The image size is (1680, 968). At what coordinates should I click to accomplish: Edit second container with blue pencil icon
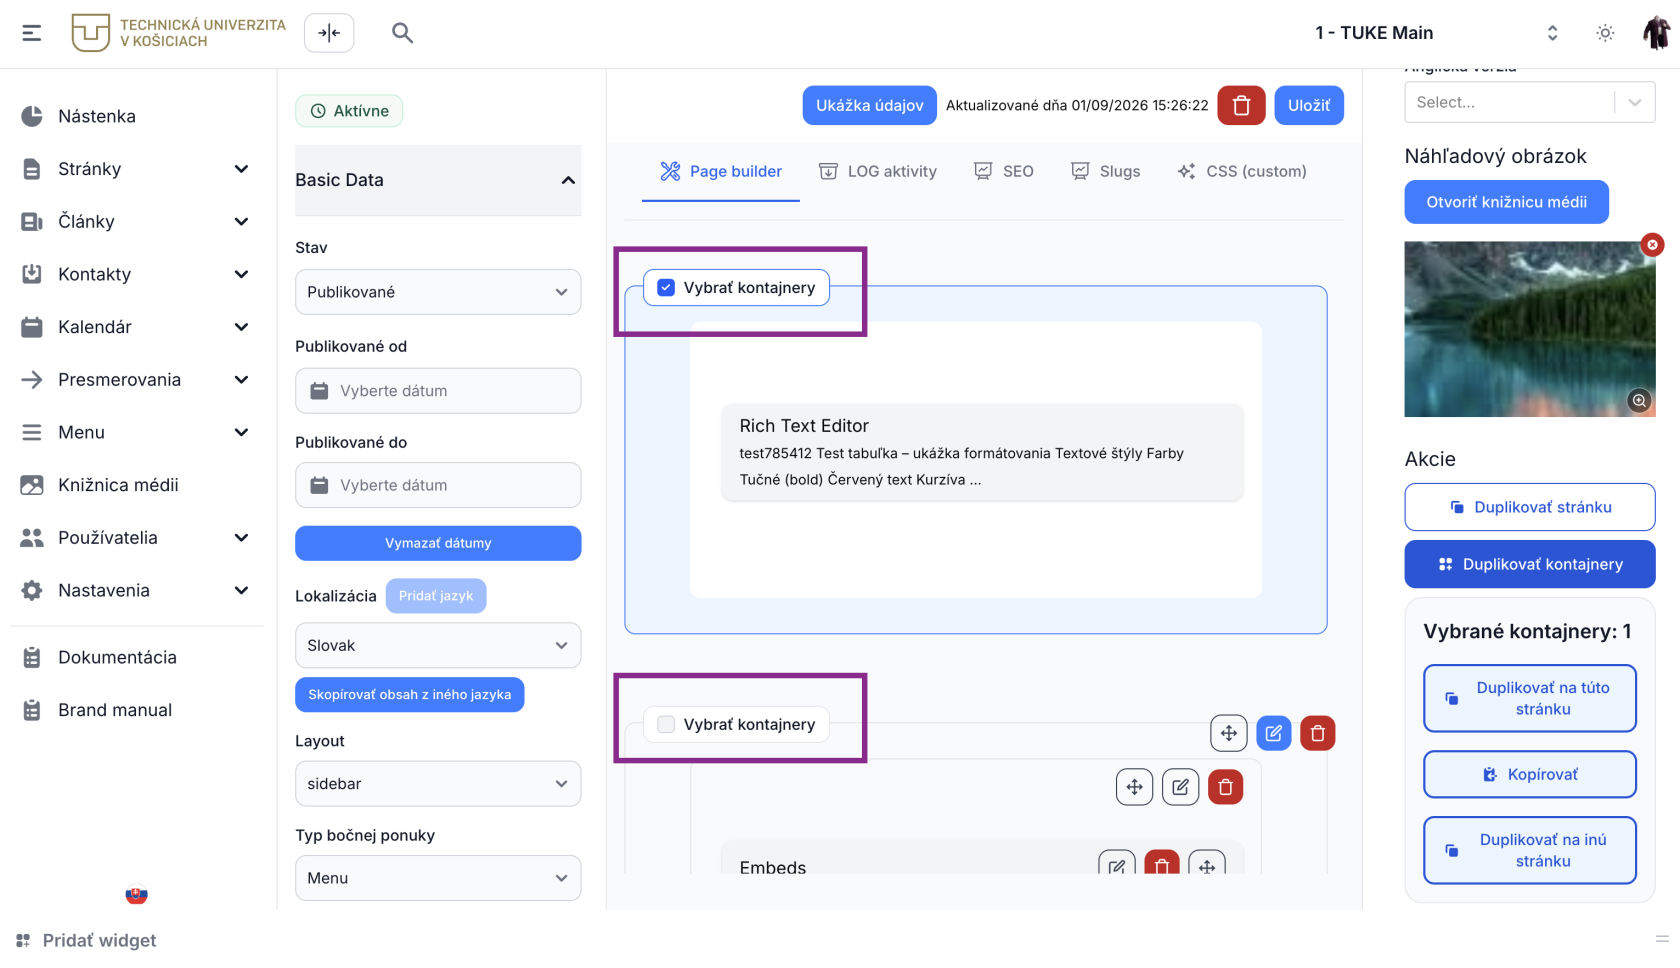pyautogui.click(x=1274, y=733)
